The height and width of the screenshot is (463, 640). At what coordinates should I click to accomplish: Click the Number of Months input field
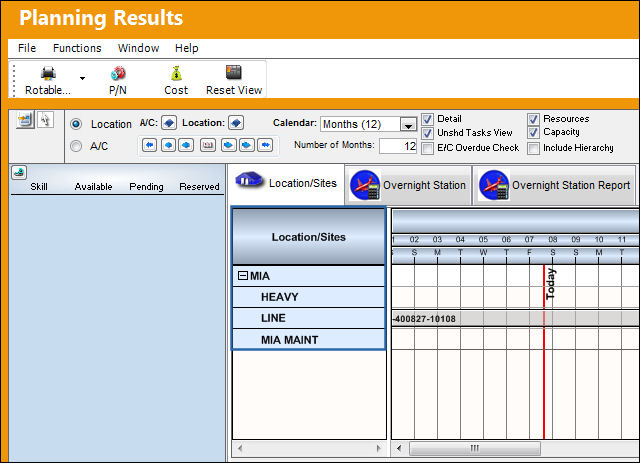coord(398,146)
